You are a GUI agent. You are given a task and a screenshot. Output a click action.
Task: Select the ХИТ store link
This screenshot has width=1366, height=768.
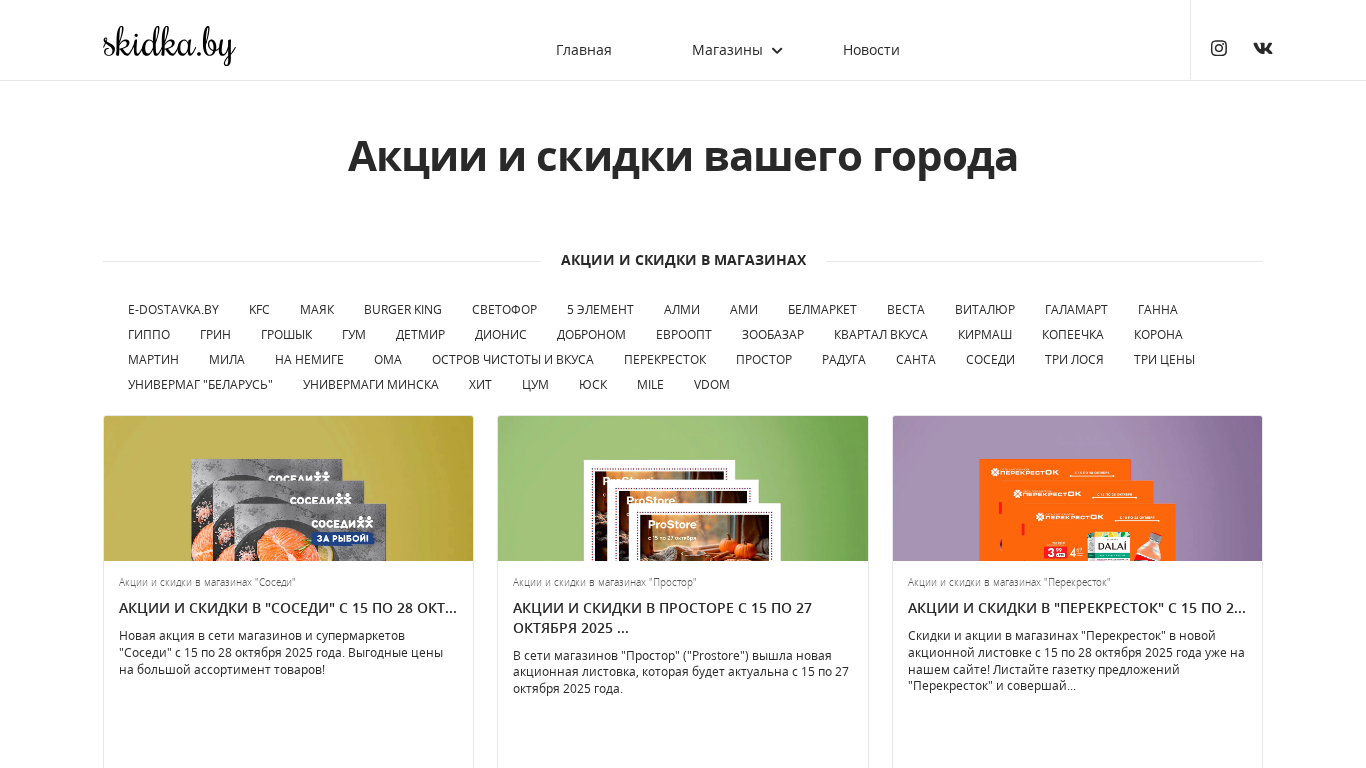(x=480, y=384)
